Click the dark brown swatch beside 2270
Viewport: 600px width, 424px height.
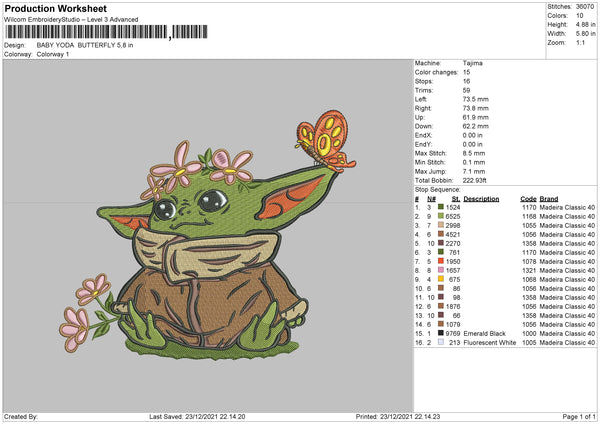441,243
